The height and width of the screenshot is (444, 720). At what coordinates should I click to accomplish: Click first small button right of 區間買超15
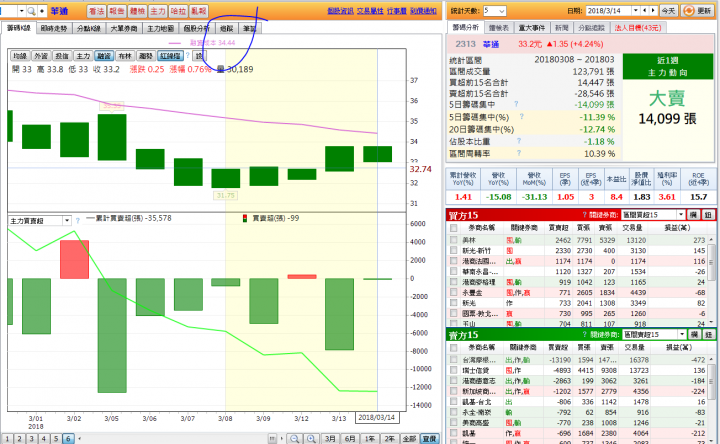click(693, 214)
